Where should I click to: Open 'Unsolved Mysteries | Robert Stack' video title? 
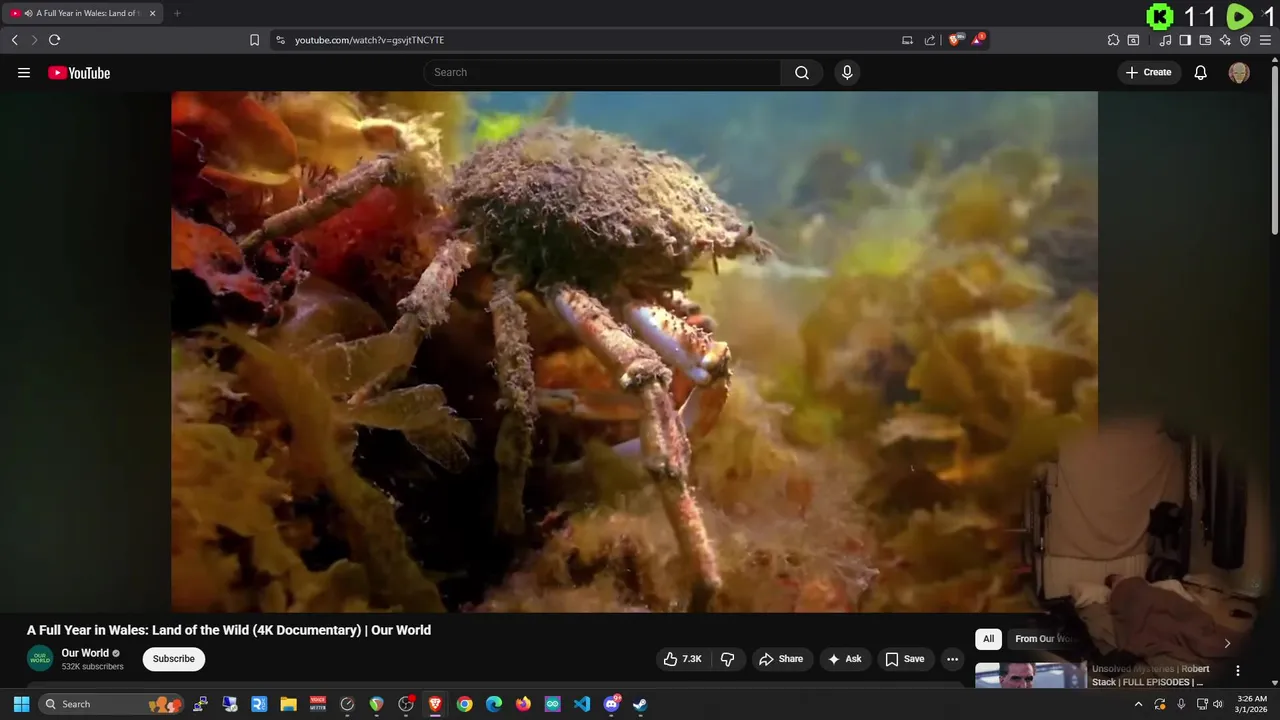click(x=1150, y=675)
